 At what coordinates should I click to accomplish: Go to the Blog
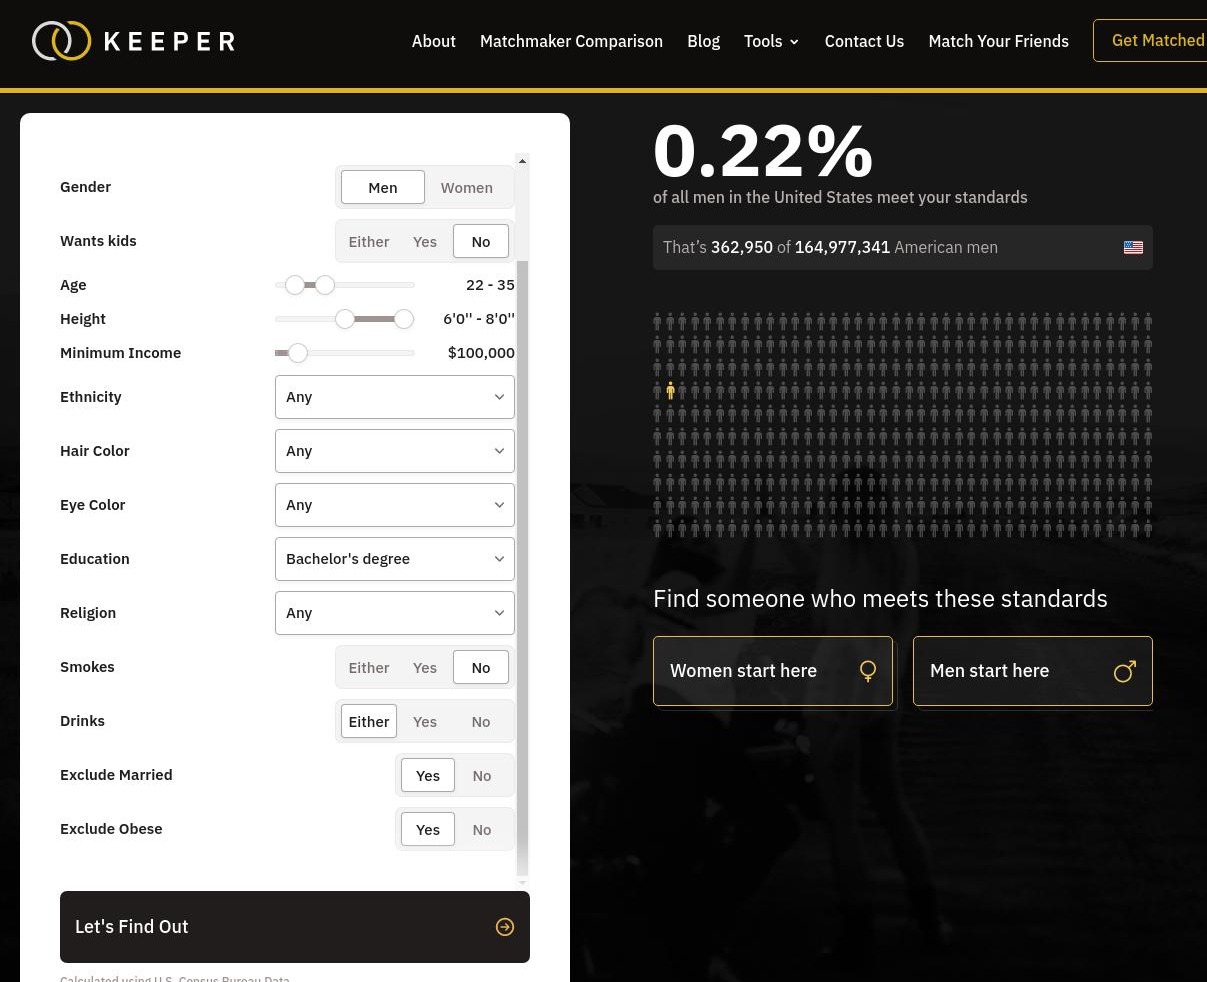pyautogui.click(x=703, y=41)
